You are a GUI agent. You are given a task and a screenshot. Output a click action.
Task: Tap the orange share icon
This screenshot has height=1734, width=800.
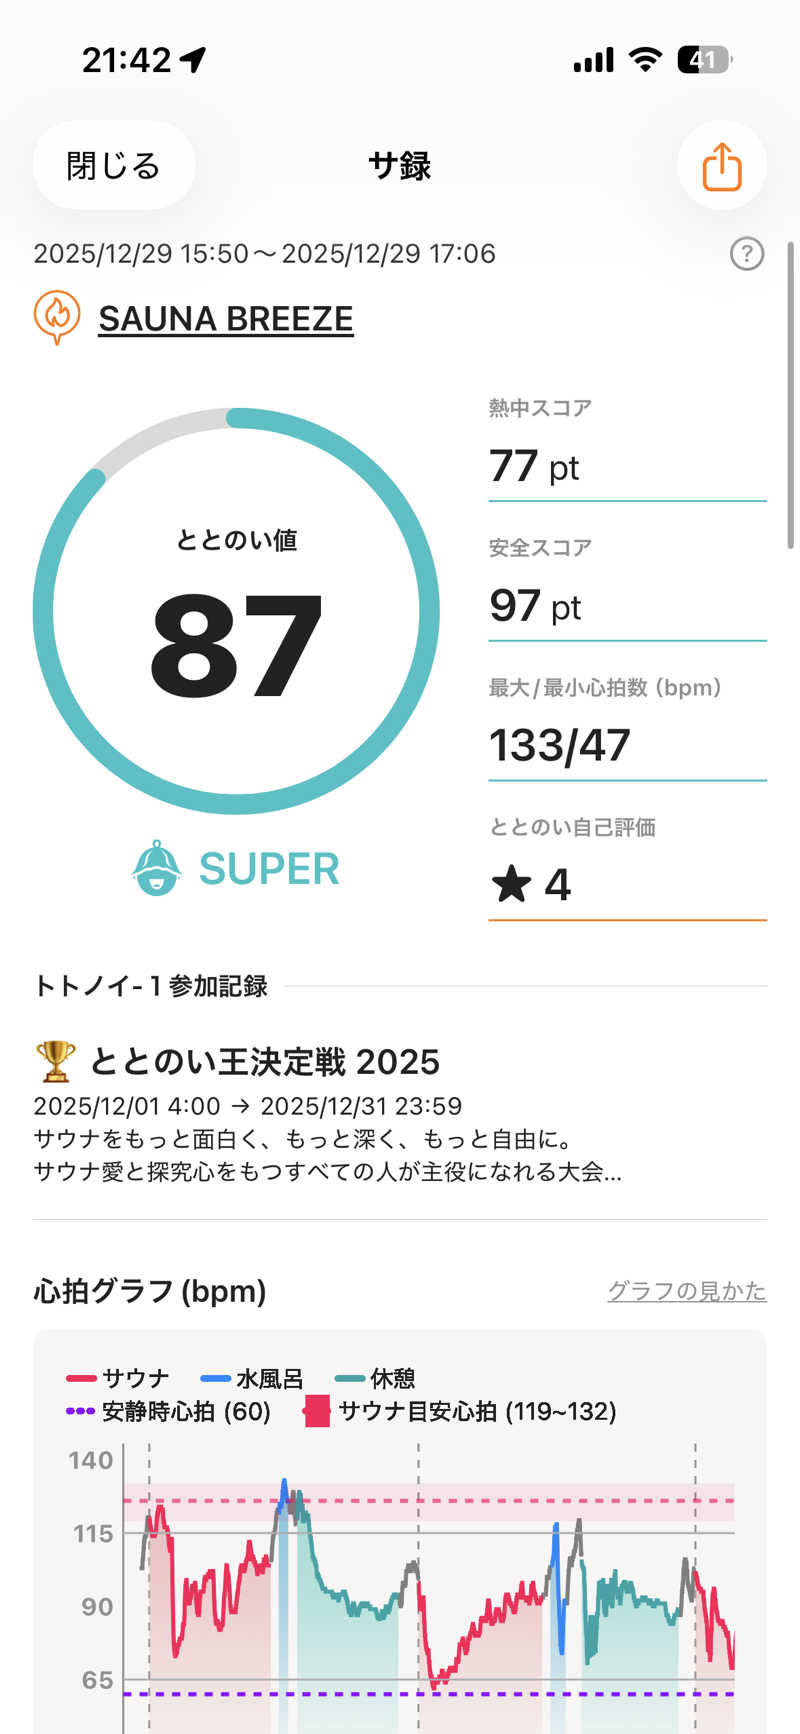(x=721, y=166)
